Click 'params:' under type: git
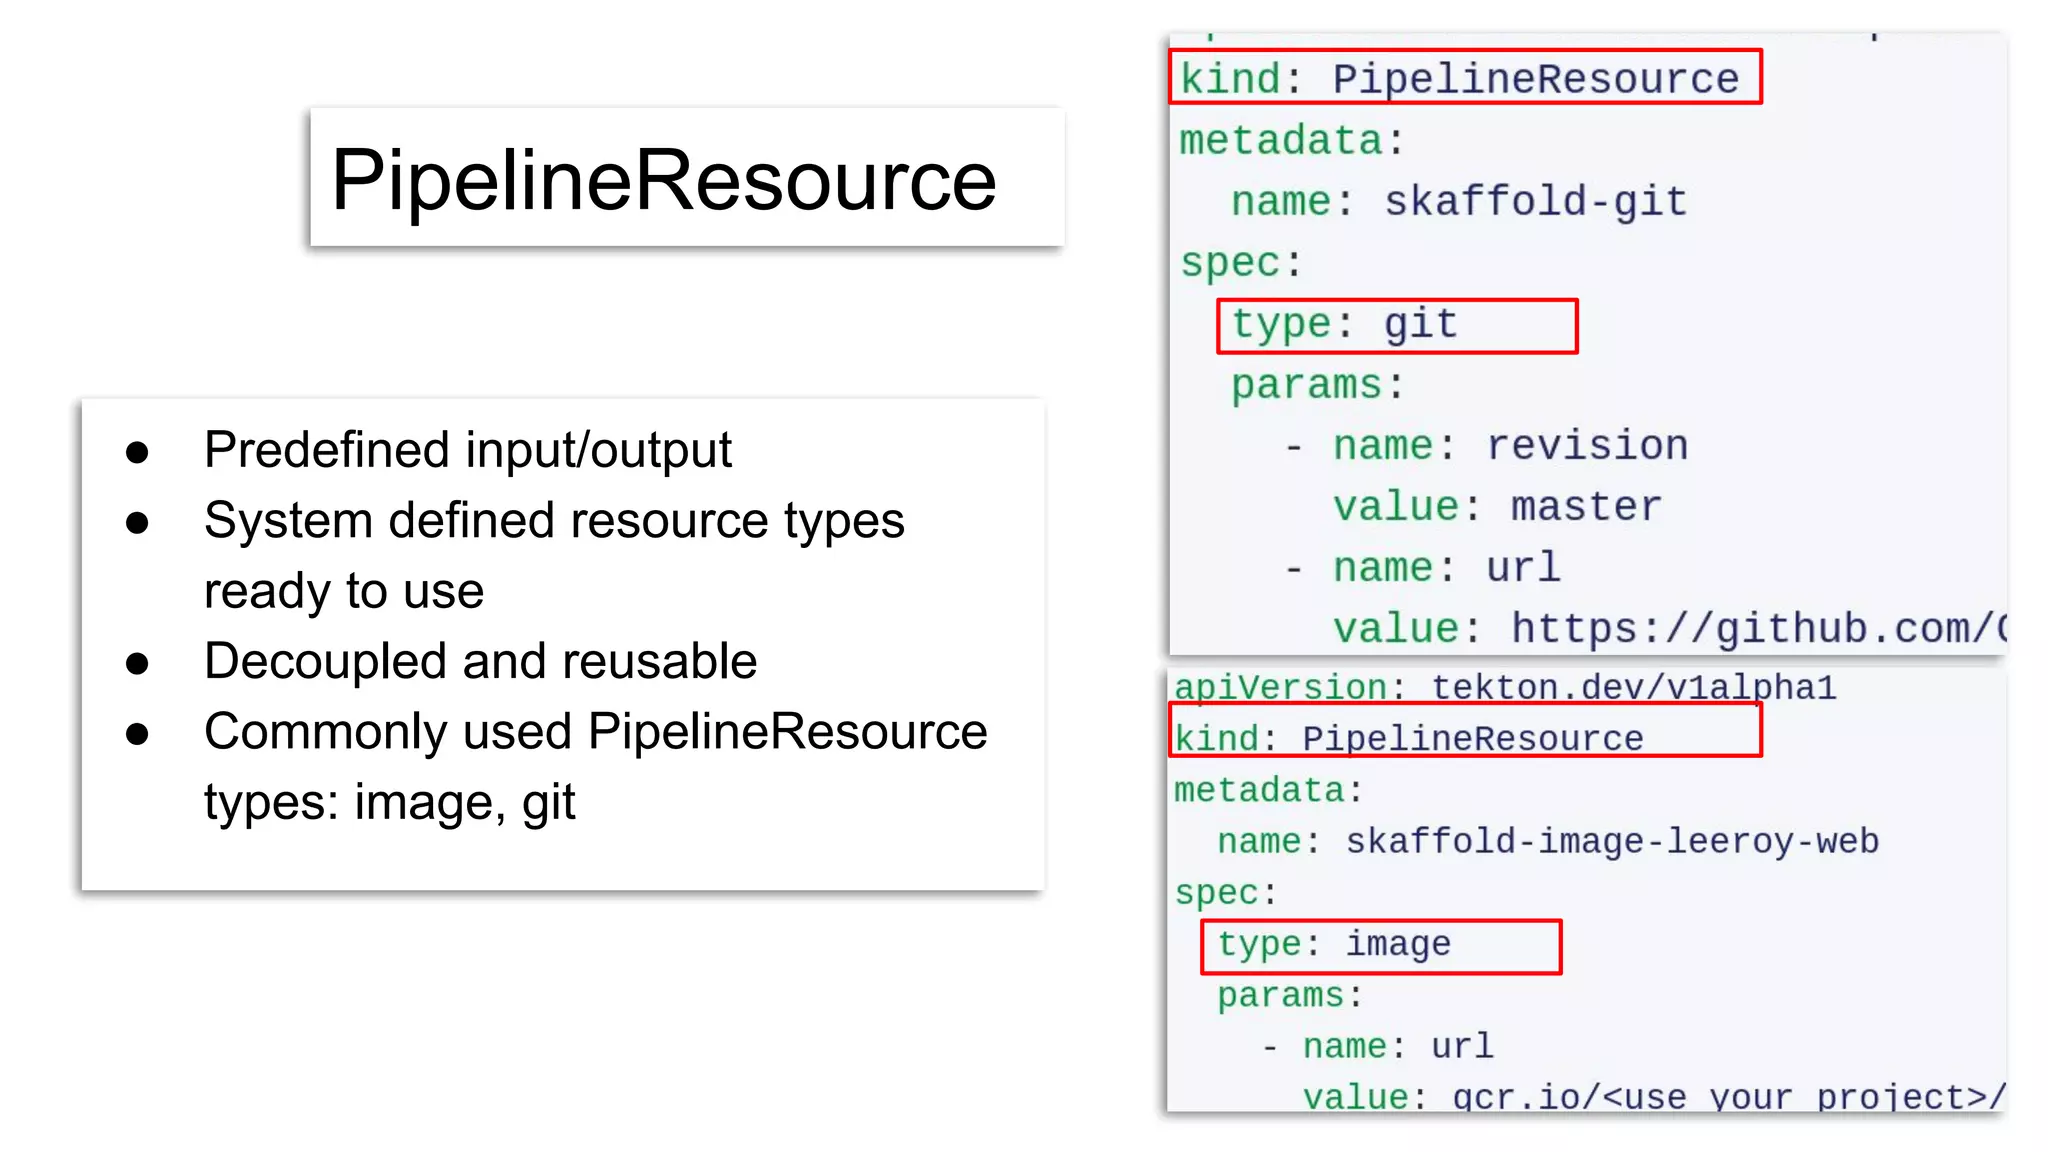2048x1152 pixels. [x=1318, y=385]
